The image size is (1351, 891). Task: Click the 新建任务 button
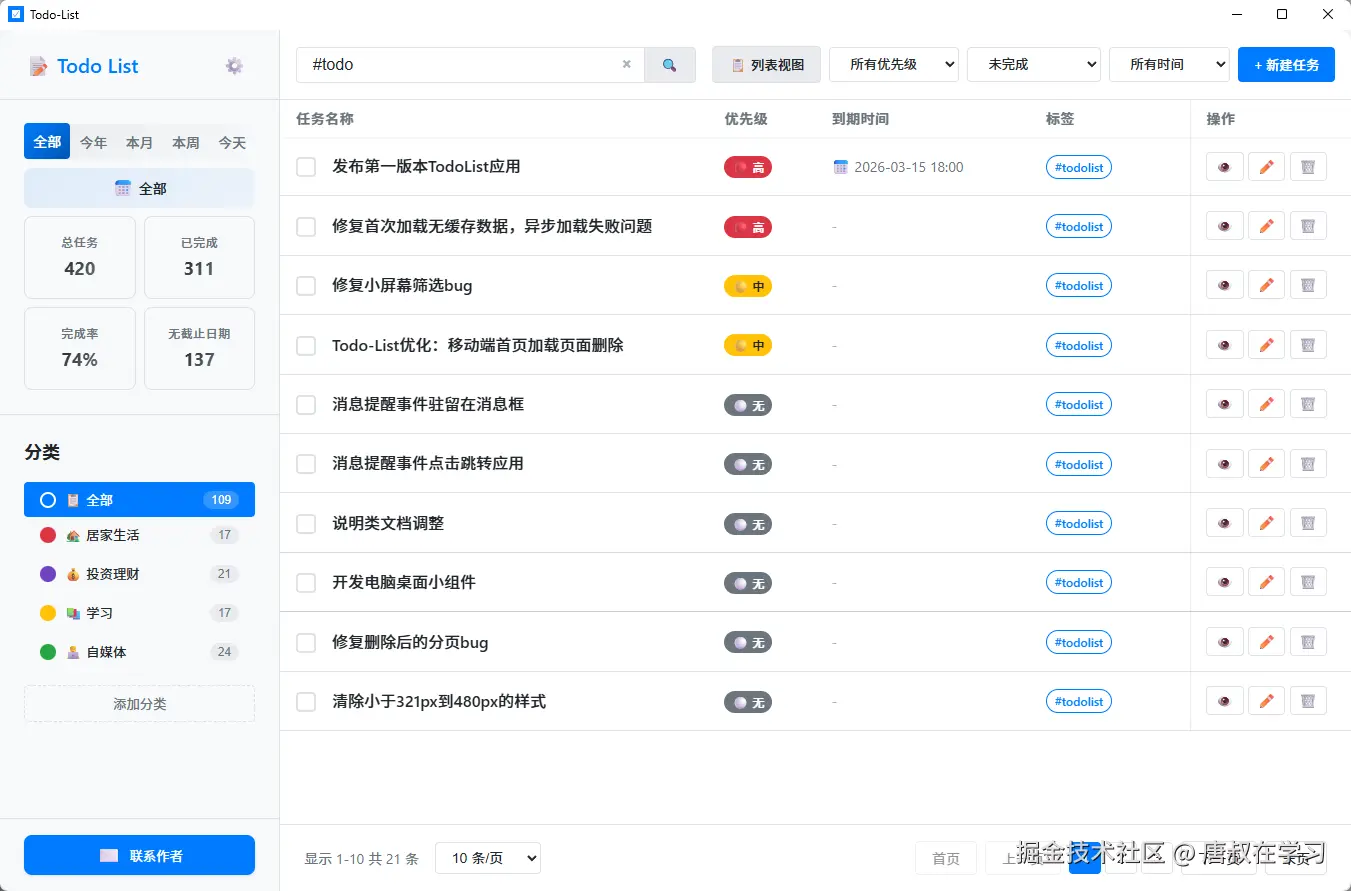(1286, 64)
